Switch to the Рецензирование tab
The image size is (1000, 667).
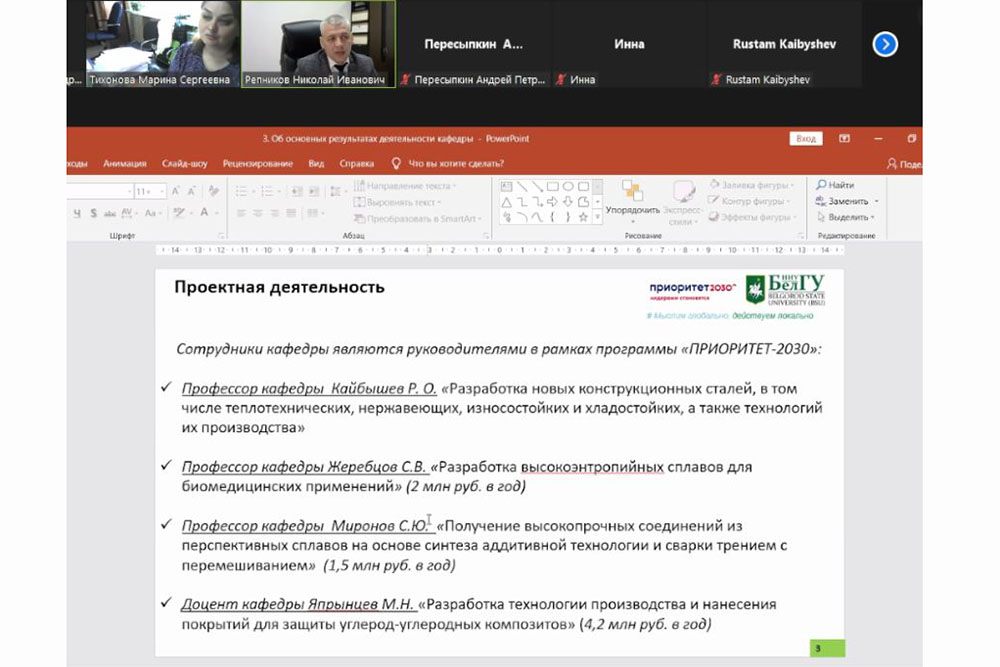click(258, 164)
